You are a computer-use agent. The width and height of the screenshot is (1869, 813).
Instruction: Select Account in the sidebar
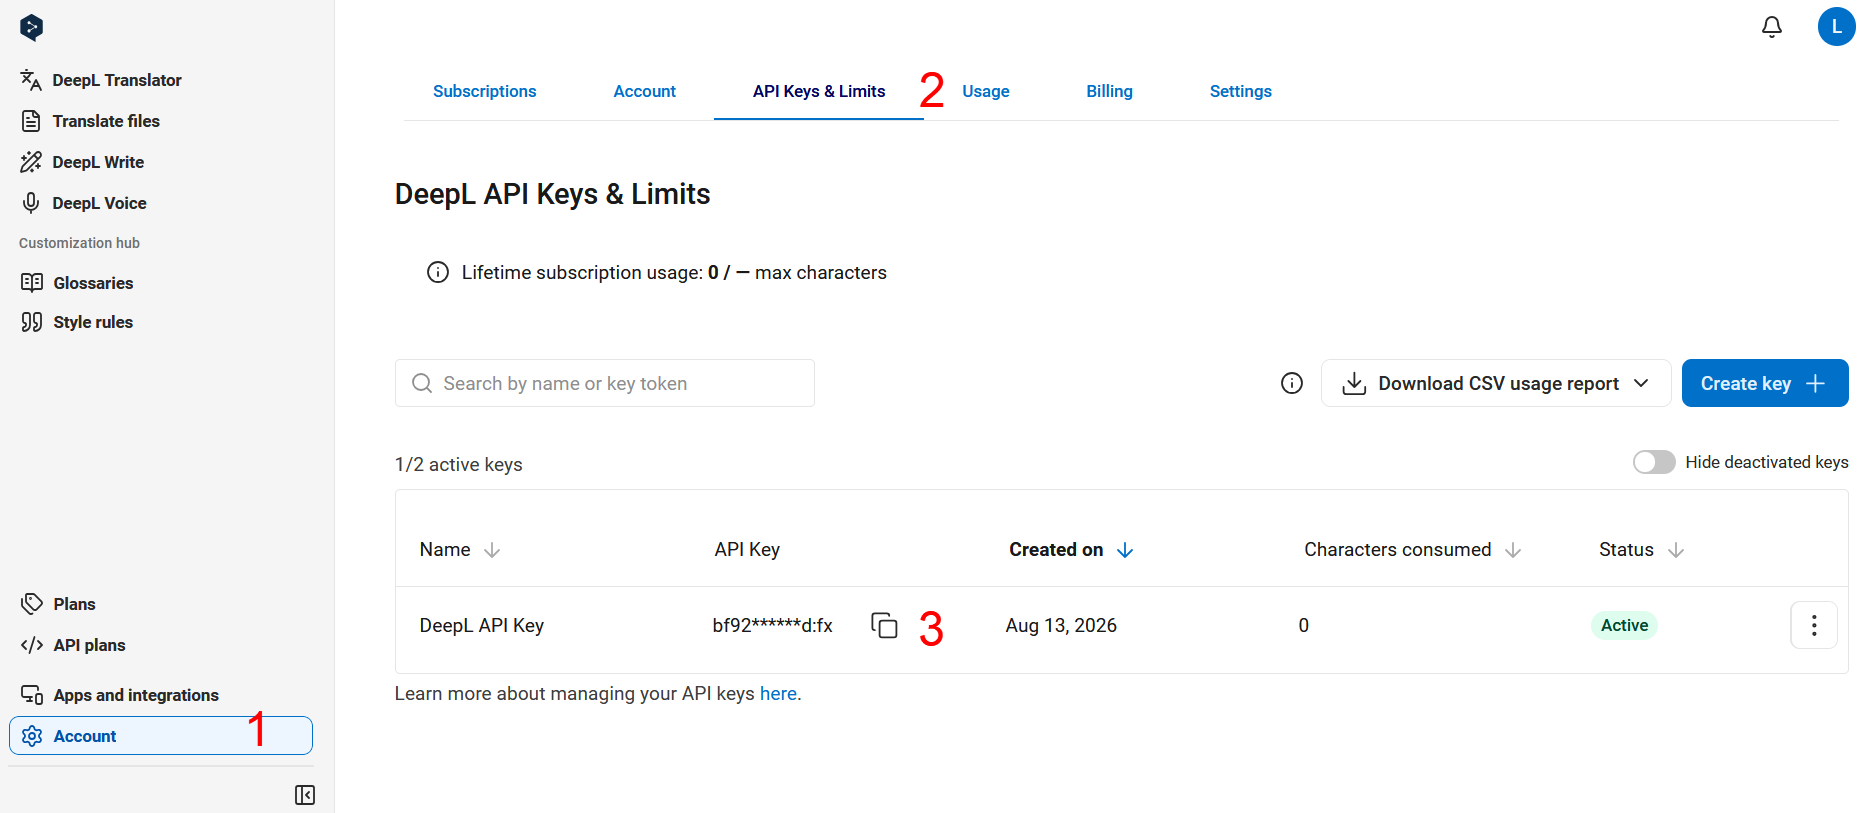161,736
